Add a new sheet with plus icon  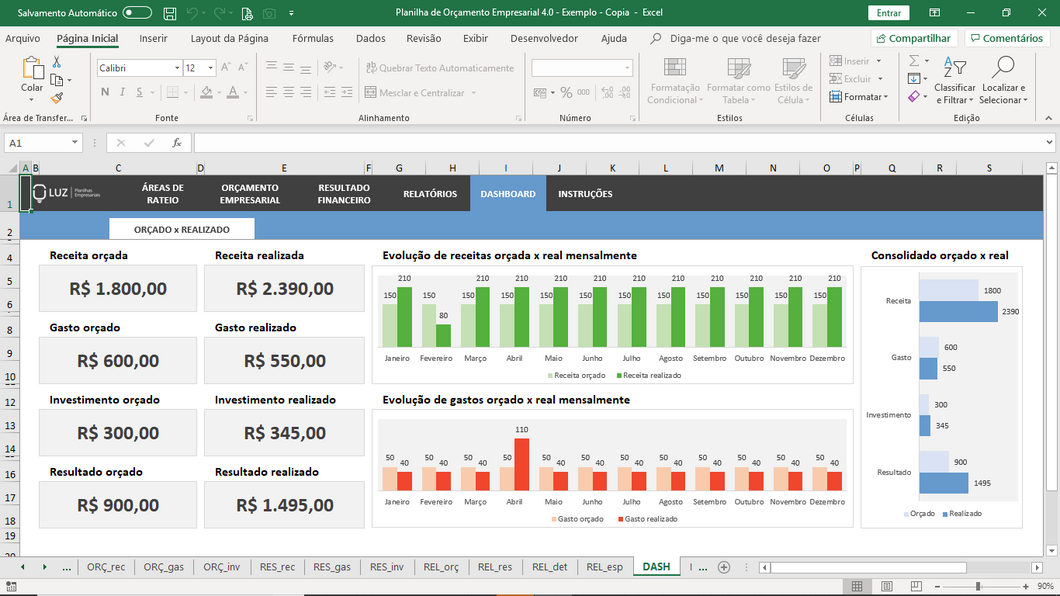724,567
